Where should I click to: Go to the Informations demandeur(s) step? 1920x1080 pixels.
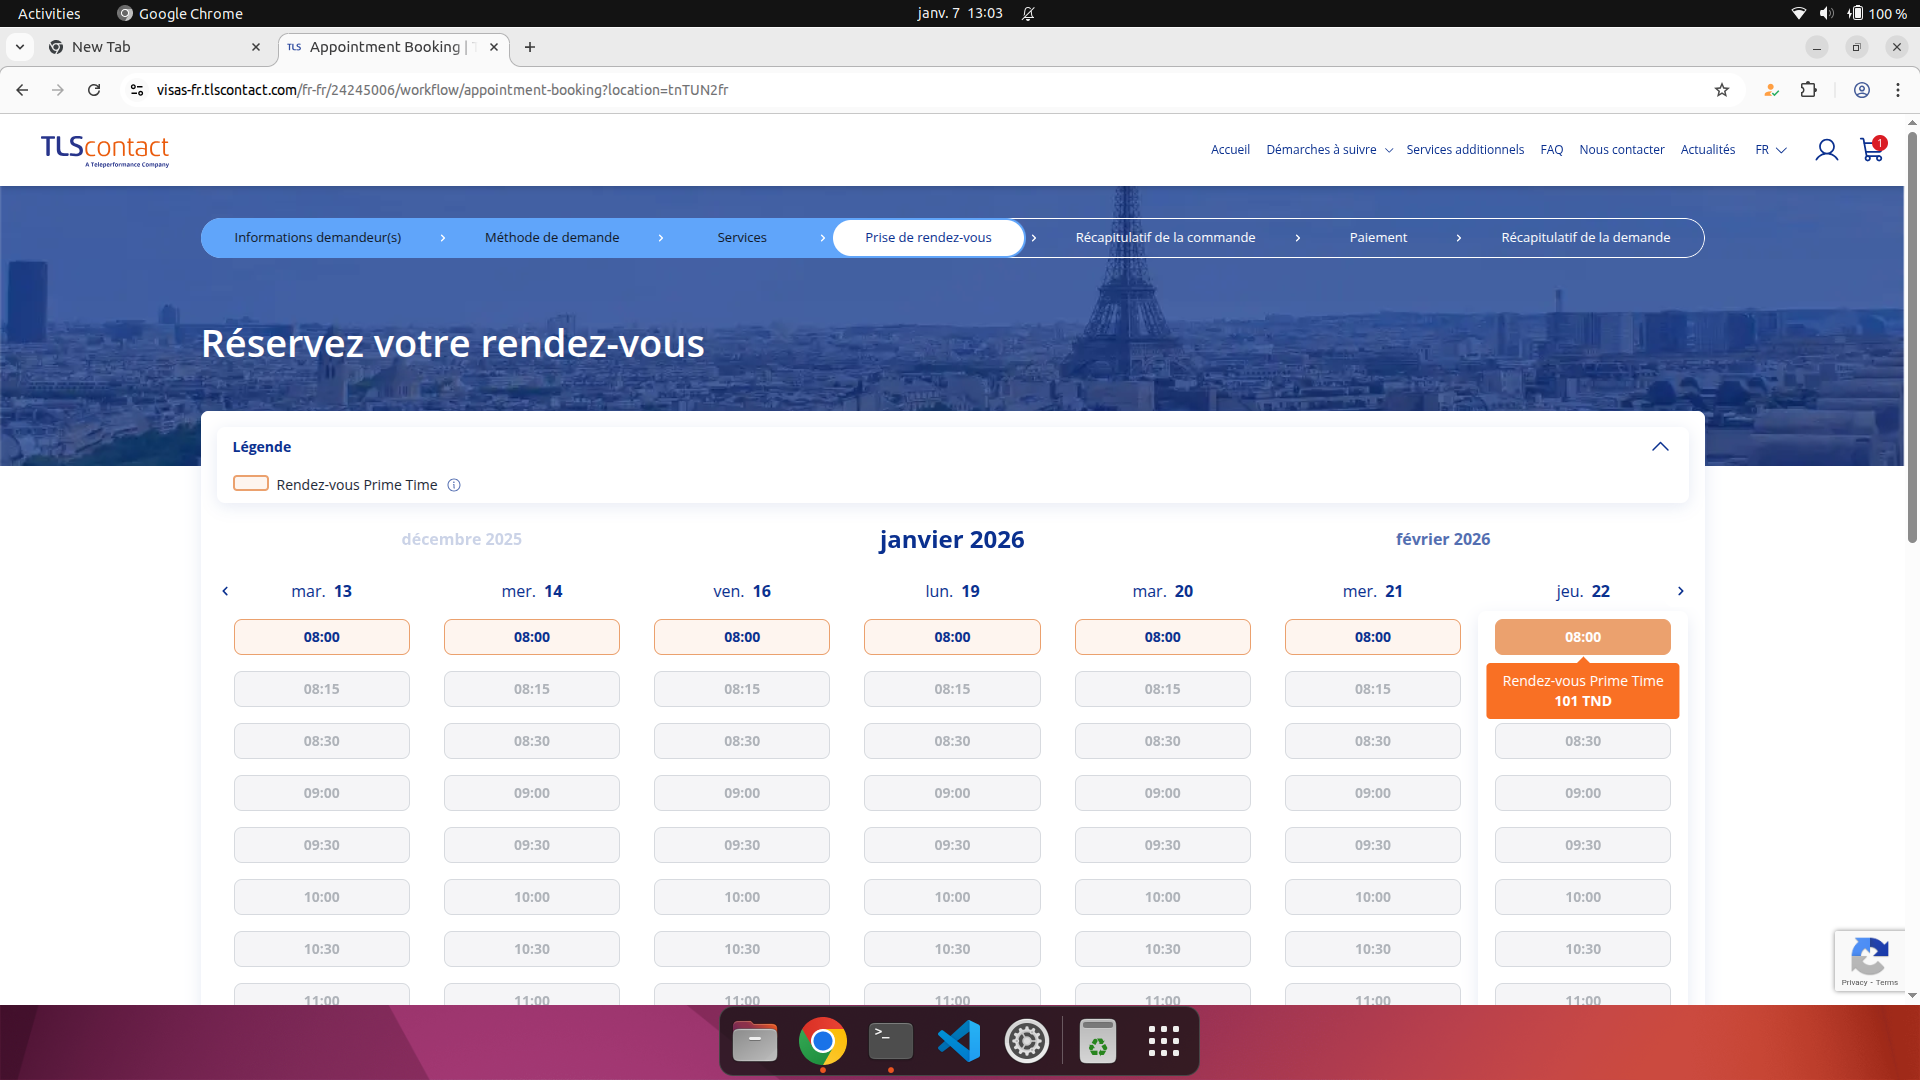tap(318, 238)
